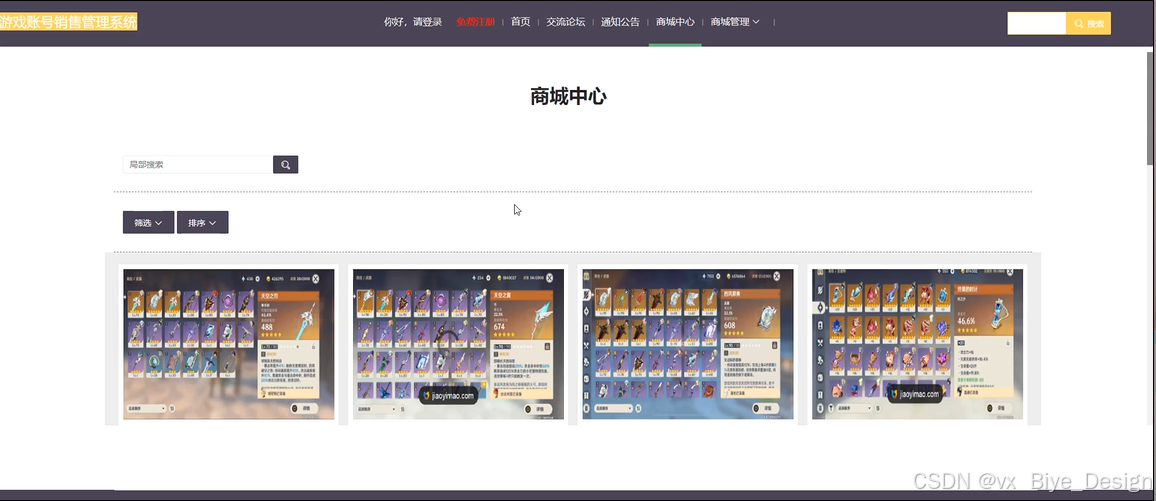1156x501 pixels.
Task: Focus the header search input field
Action: click(1037, 24)
